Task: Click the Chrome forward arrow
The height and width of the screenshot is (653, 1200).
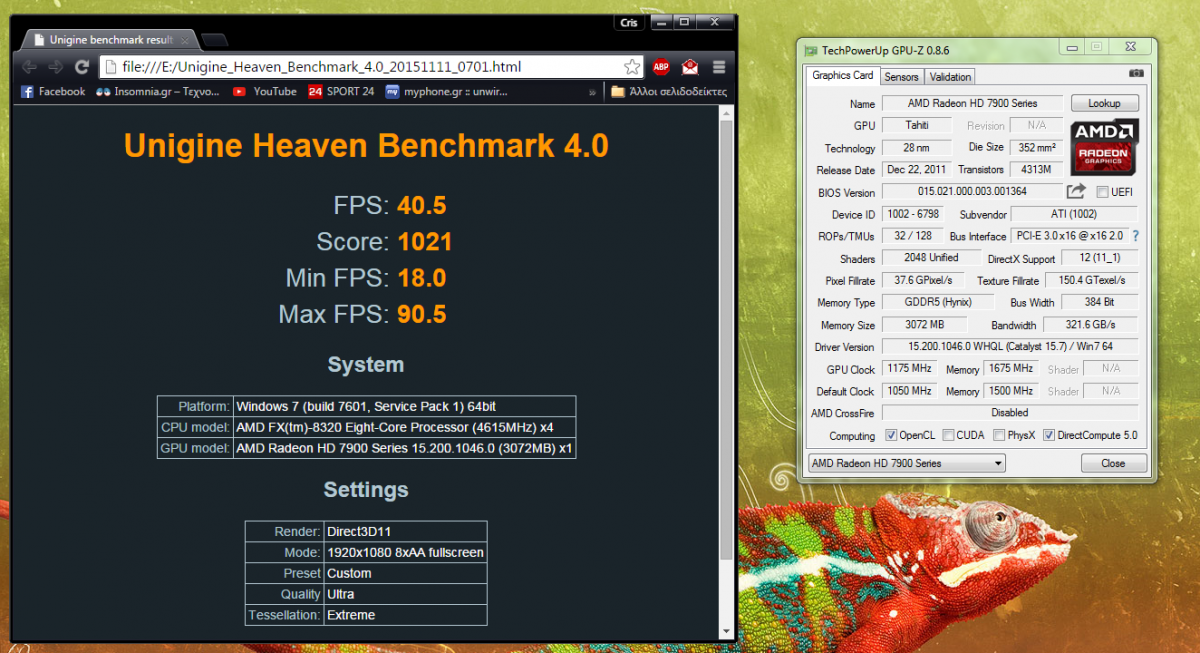Action: 56,67
